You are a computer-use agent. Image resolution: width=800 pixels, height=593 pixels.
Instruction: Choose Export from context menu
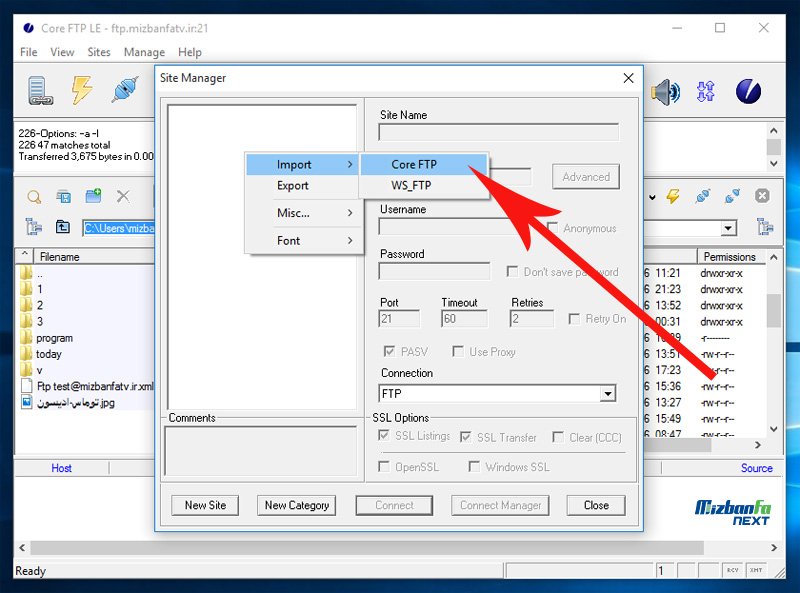293,185
